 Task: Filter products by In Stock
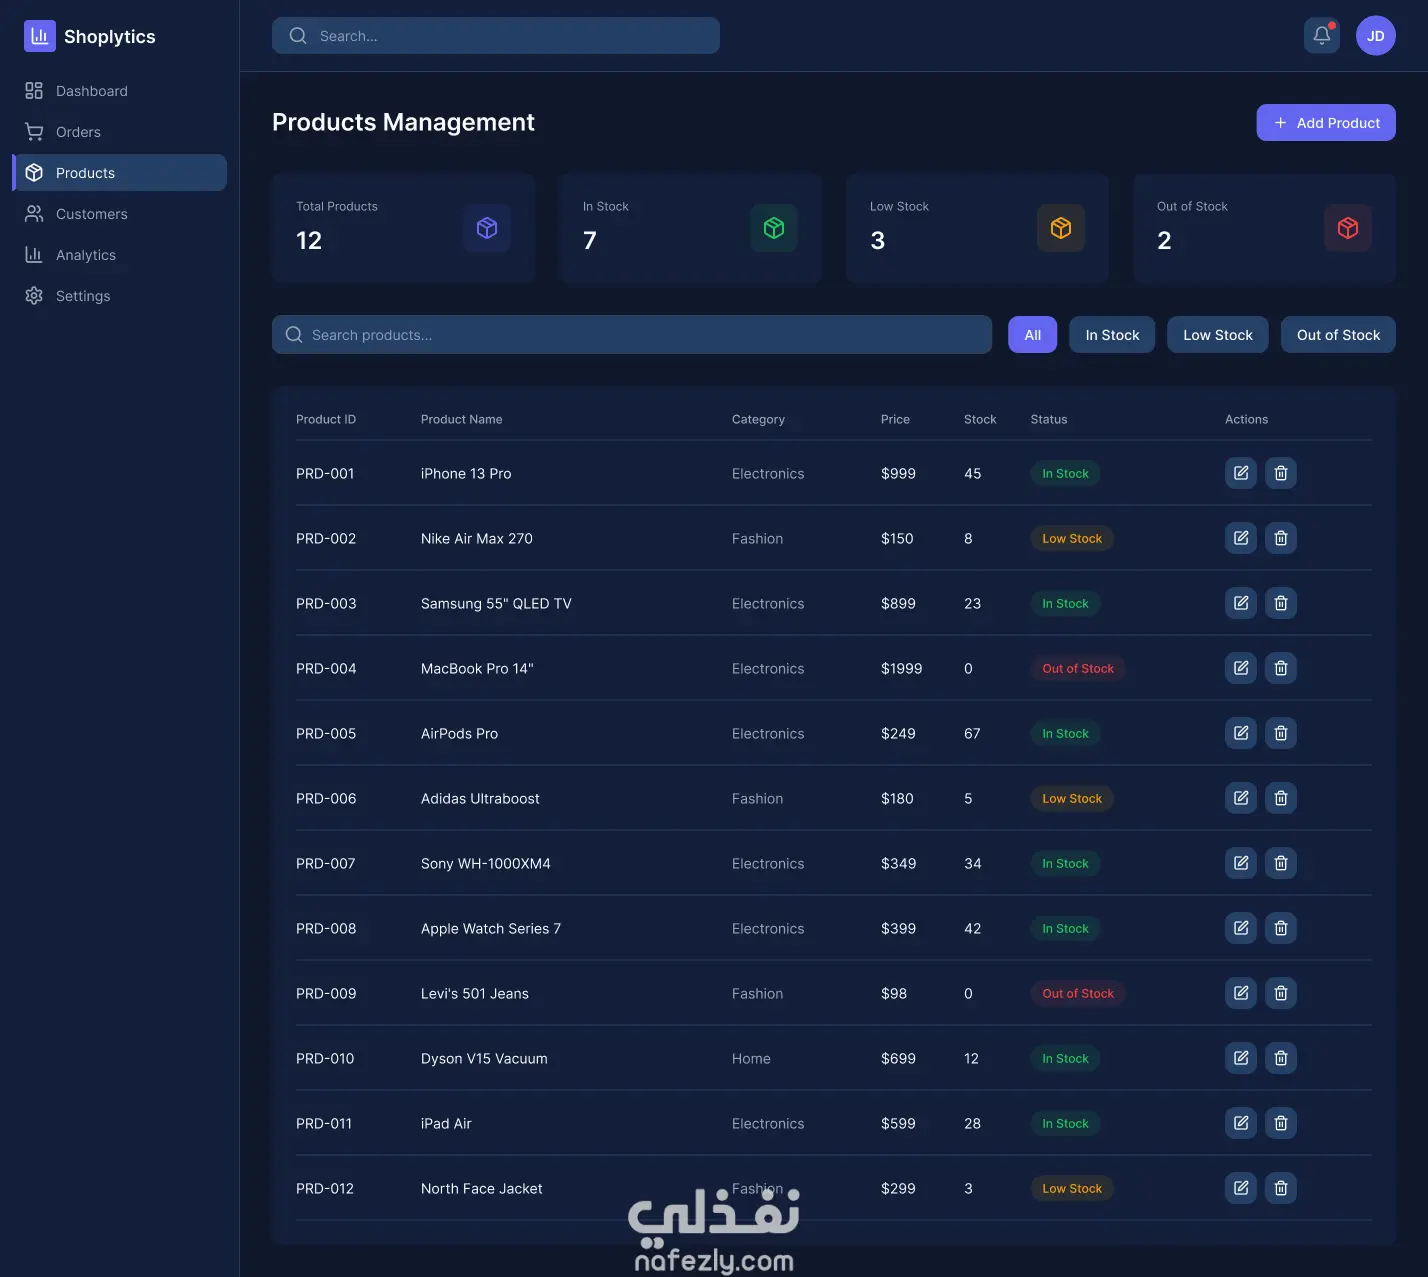(1113, 335)
